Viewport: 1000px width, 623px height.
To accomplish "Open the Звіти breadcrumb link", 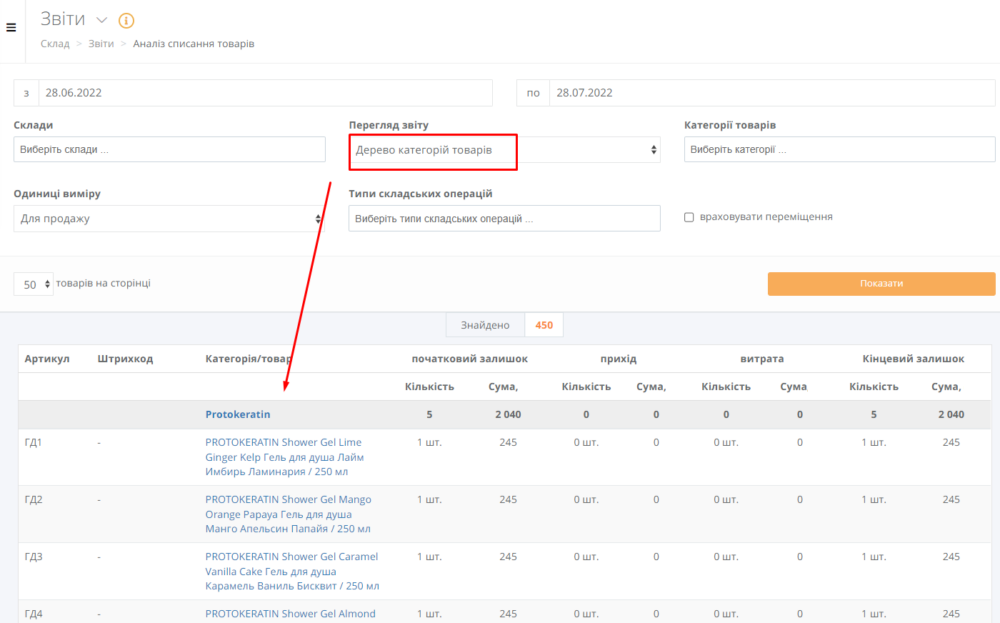I will click(x=101, y=44).
